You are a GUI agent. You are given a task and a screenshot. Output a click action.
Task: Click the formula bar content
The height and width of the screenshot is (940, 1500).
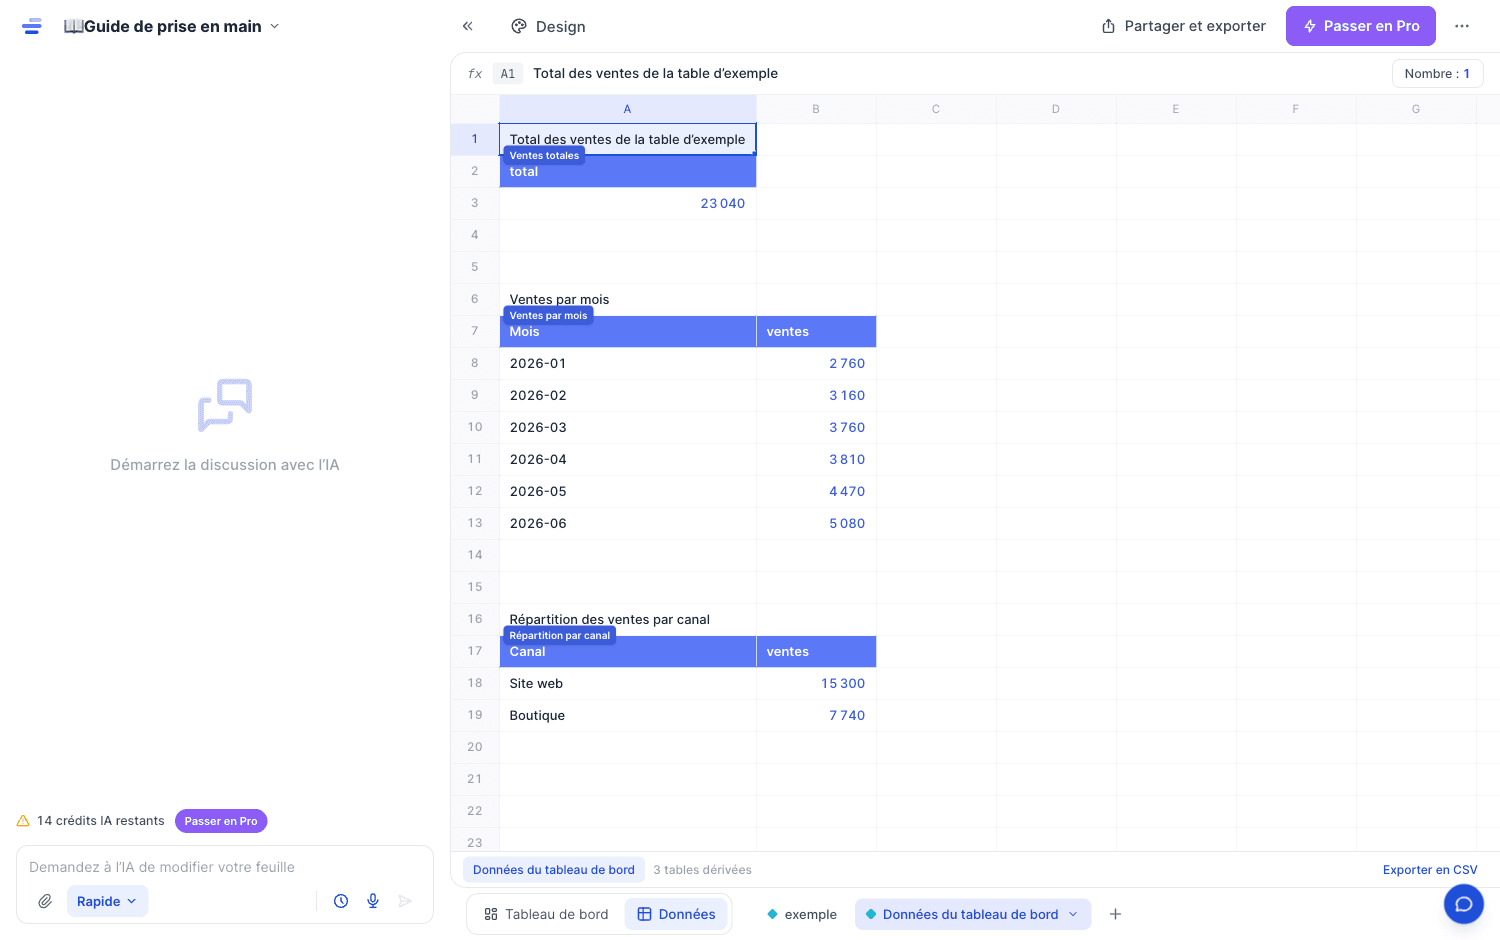pyautogui.click(x=655, y=73)
